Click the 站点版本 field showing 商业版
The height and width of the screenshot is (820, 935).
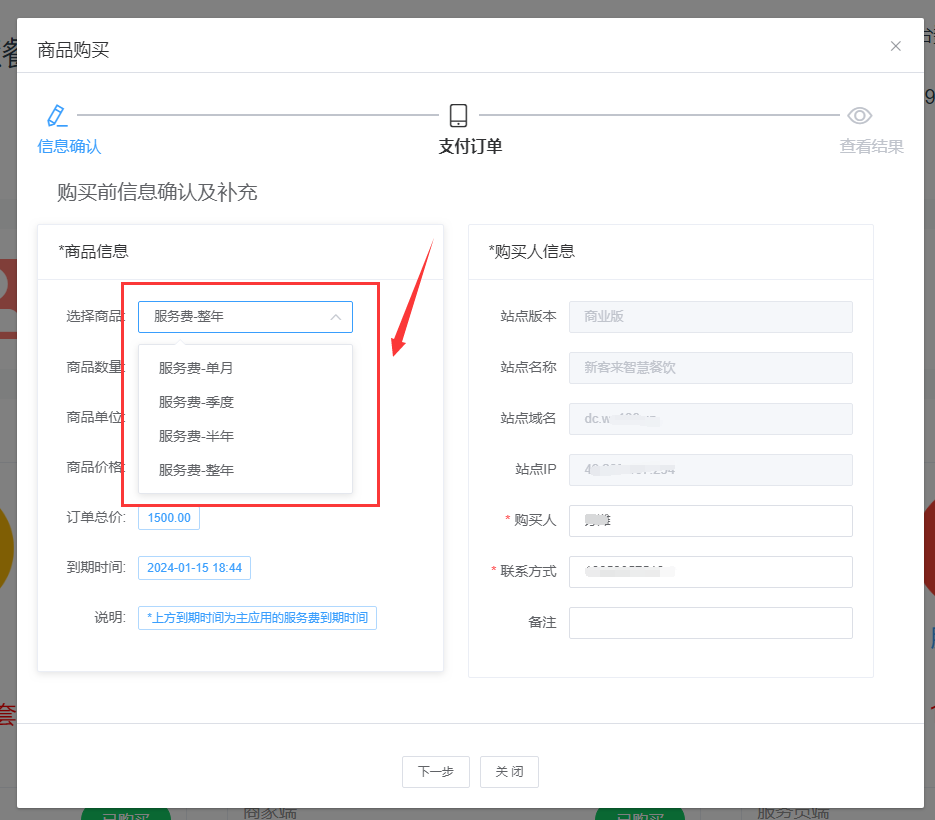(711, 317)
